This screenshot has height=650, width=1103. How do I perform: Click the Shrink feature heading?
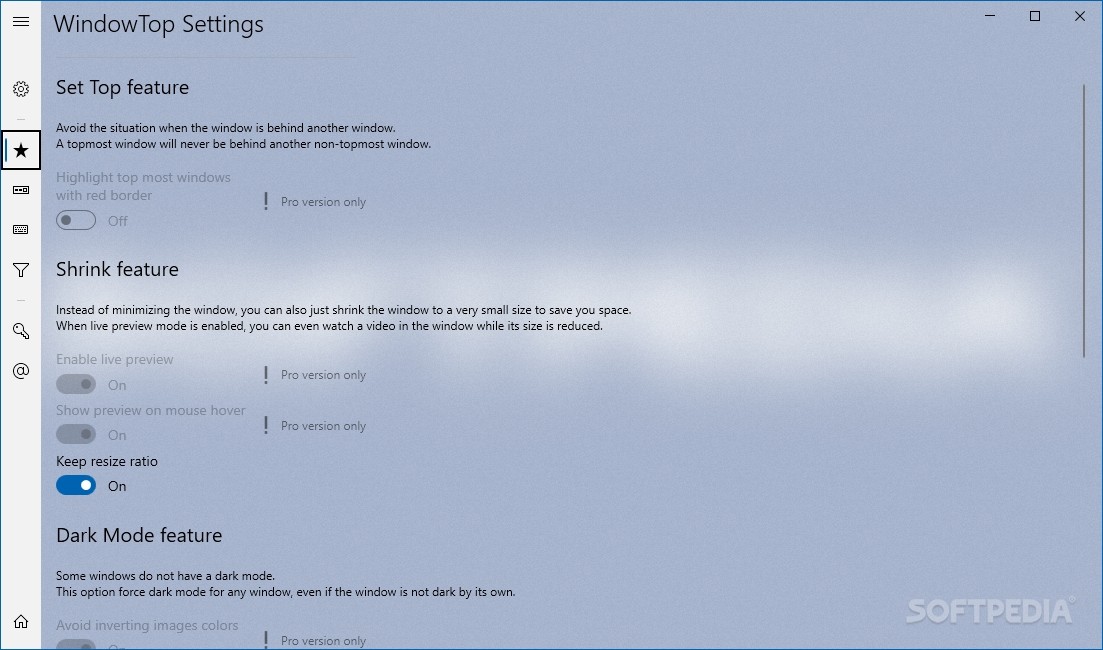coord(117,269)
